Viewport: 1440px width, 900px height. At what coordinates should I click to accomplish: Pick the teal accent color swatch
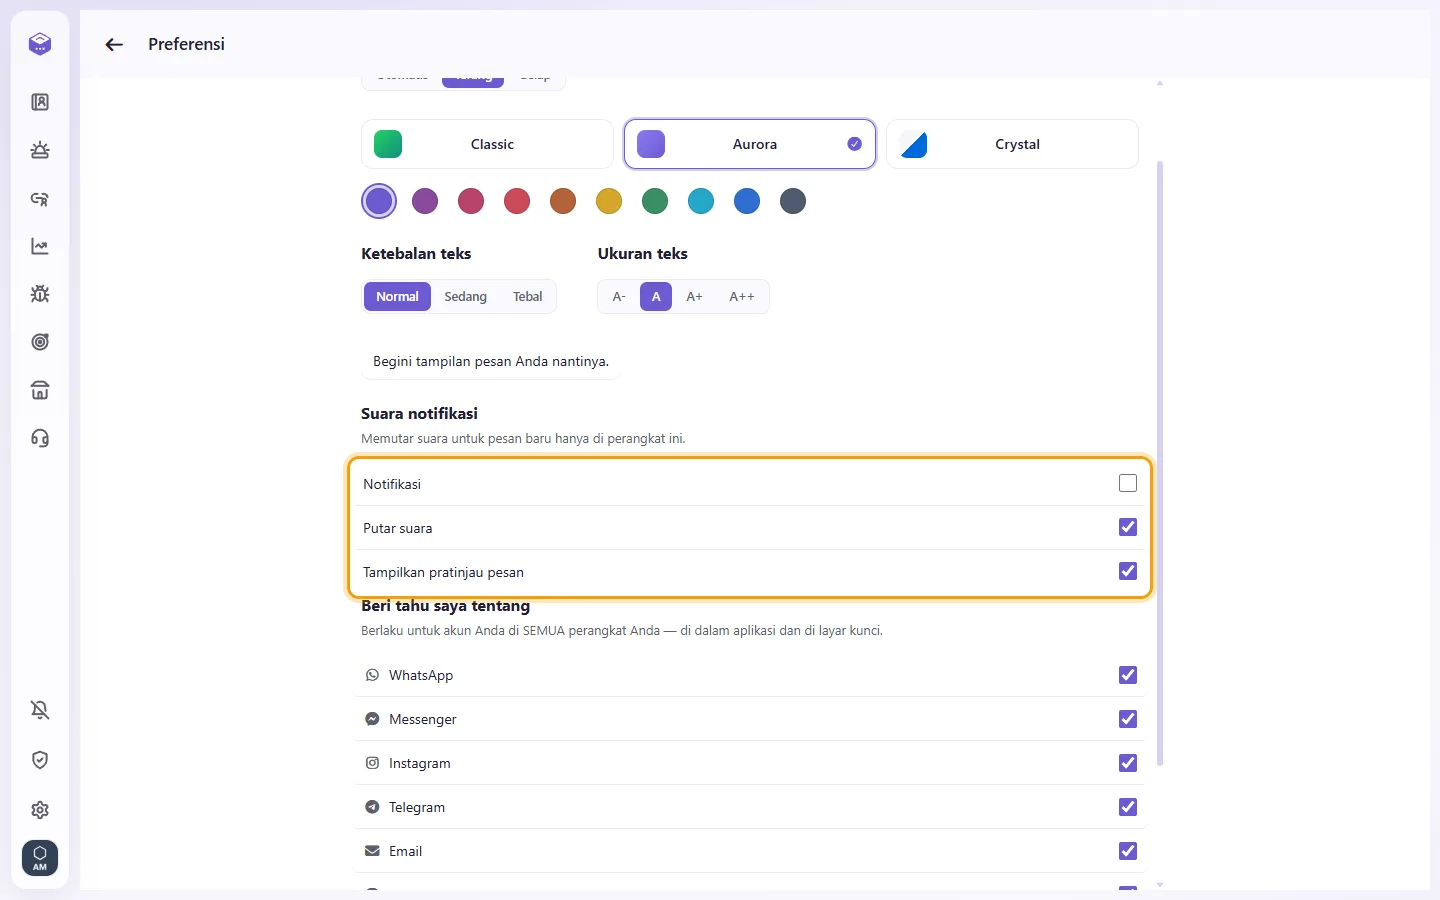coord(701,201)
